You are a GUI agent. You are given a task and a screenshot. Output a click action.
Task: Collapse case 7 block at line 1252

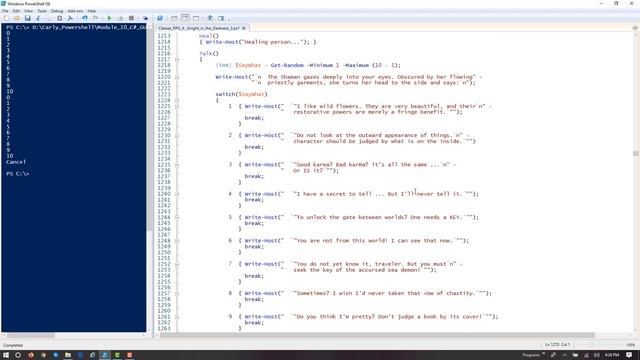pos(177,264)
